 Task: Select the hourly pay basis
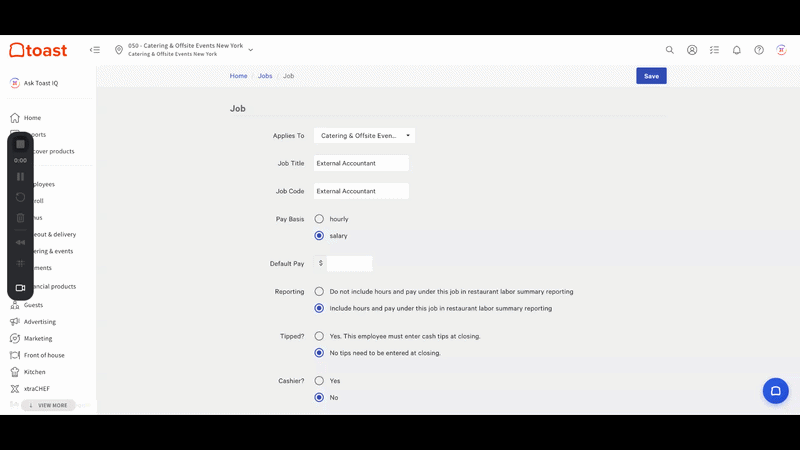tap(319, 219)
